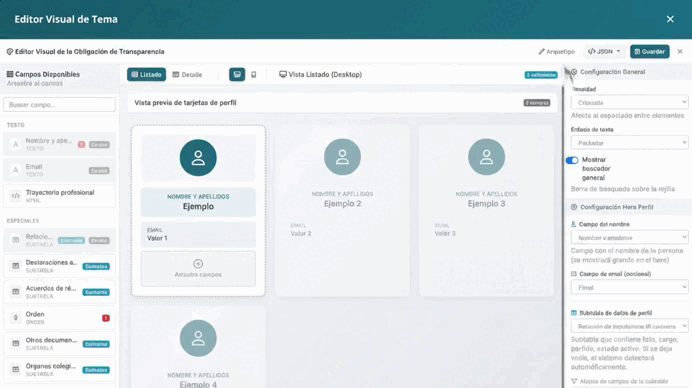Viewport: 692px width, 388px height.
Task: Click the order icon beside Orden
Action: [x=15, y=318]
